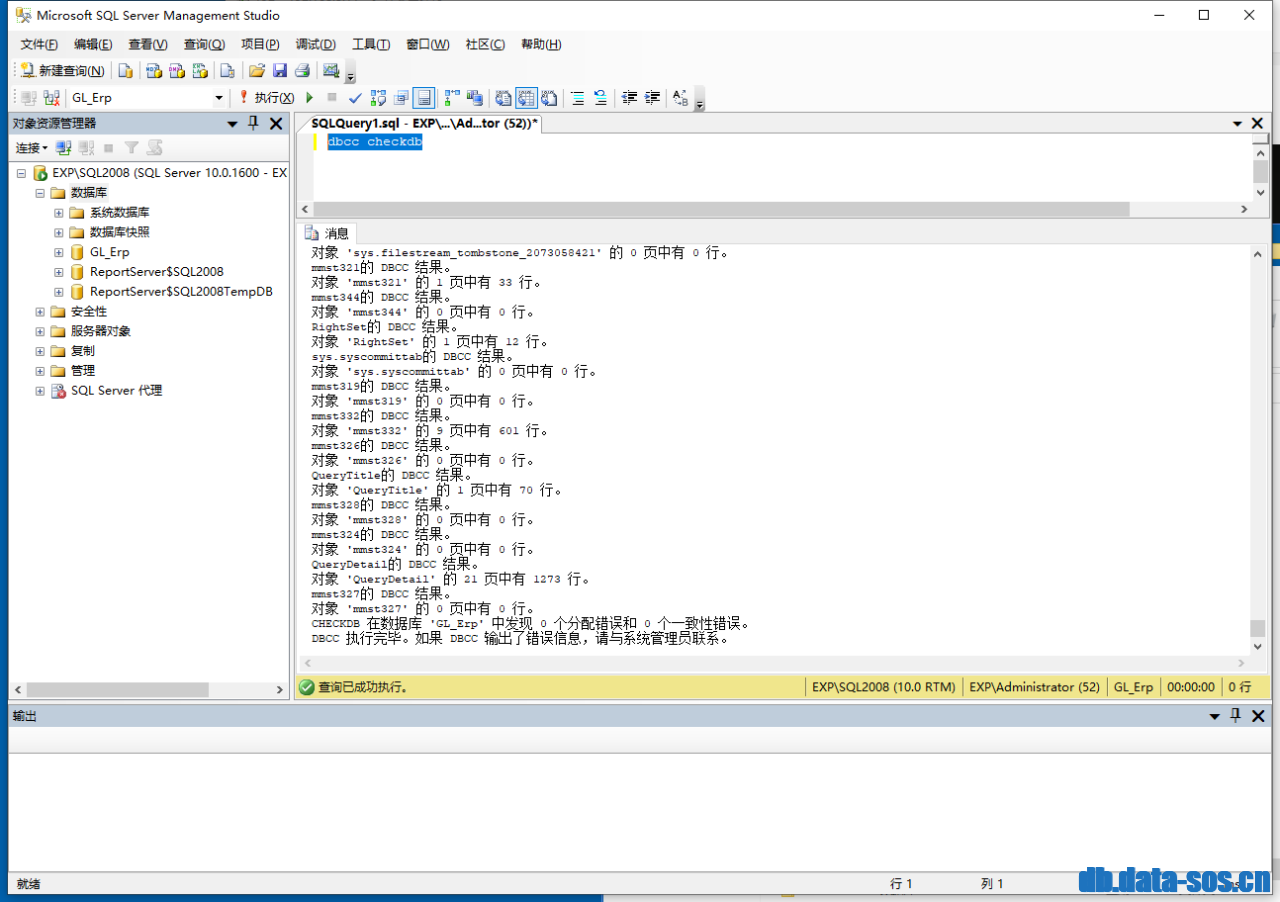Expand the 系统数据库 tree node

coord(58,212)
